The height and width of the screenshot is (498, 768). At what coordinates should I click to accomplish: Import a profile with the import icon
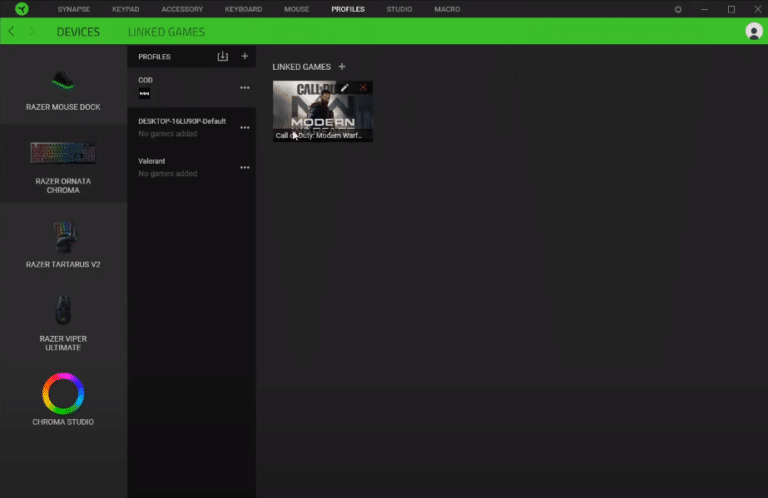(x=222, y=56)
